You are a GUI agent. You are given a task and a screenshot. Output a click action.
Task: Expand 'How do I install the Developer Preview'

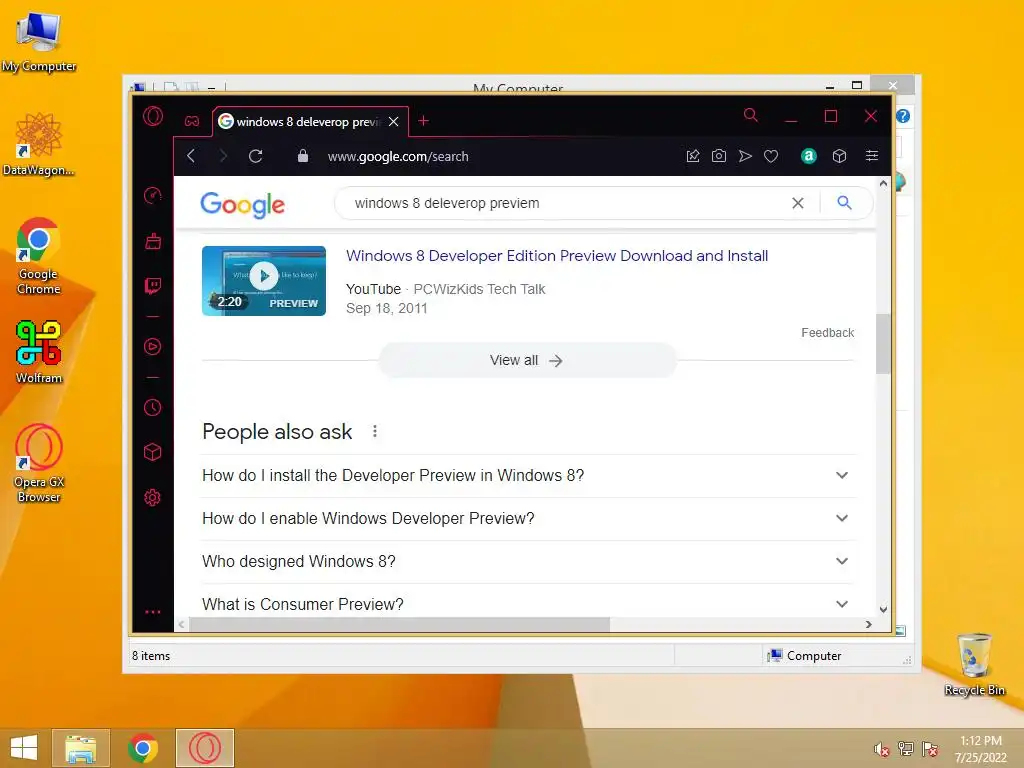click(528, 475)
